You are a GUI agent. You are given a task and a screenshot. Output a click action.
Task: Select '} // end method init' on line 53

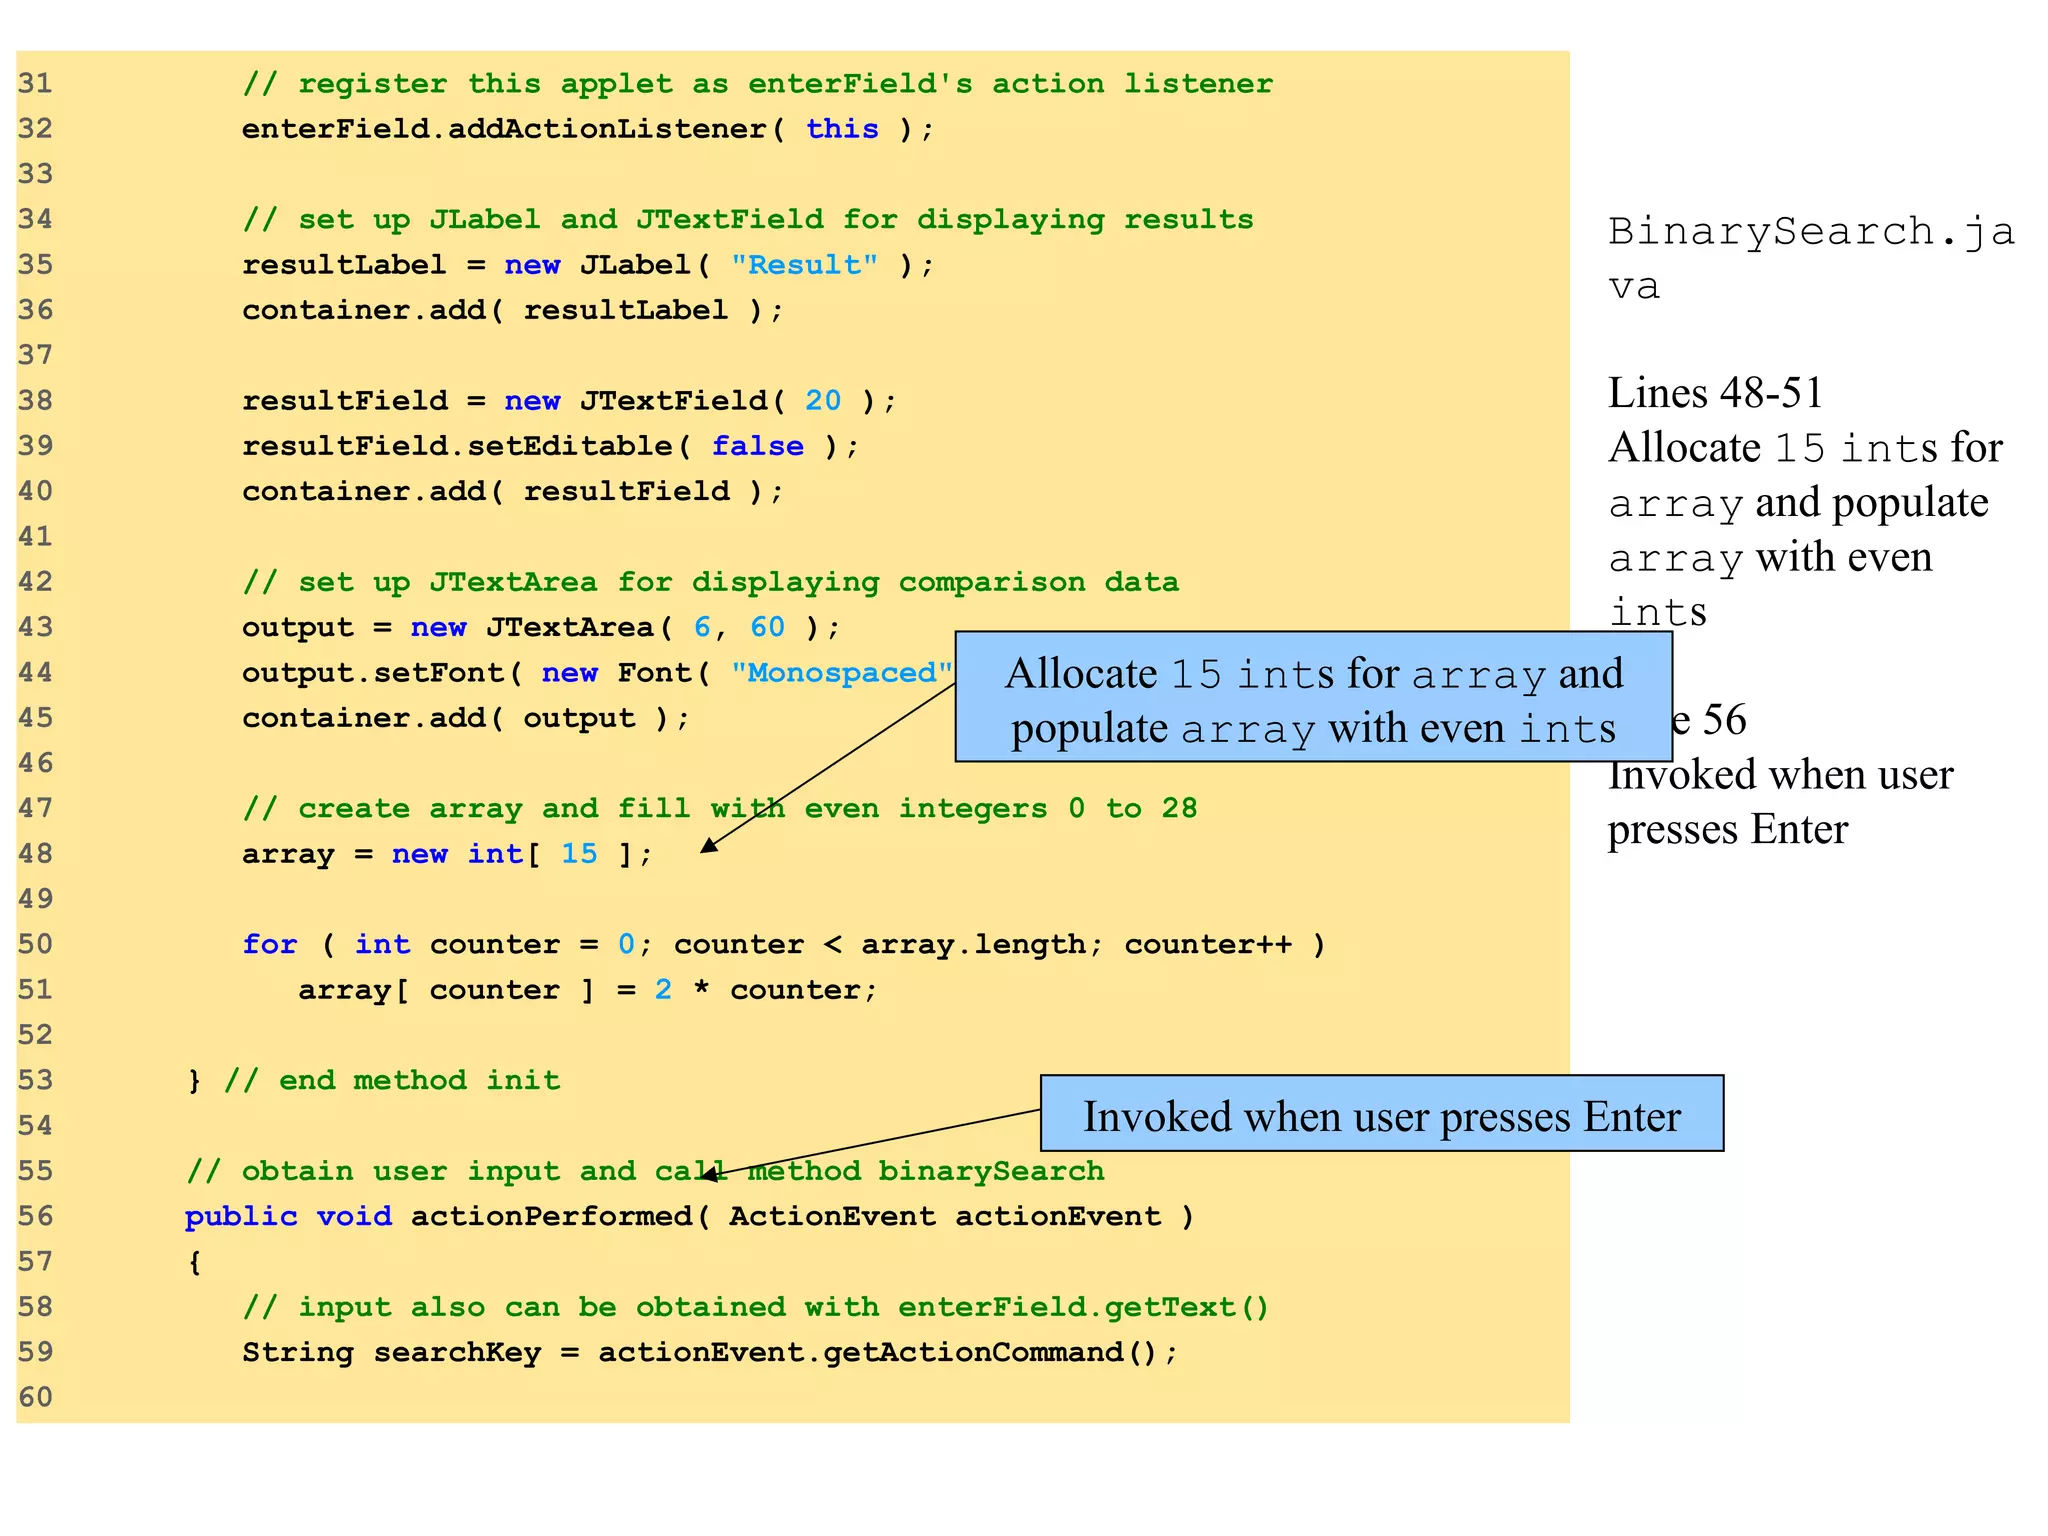(x=374, y=1081)
